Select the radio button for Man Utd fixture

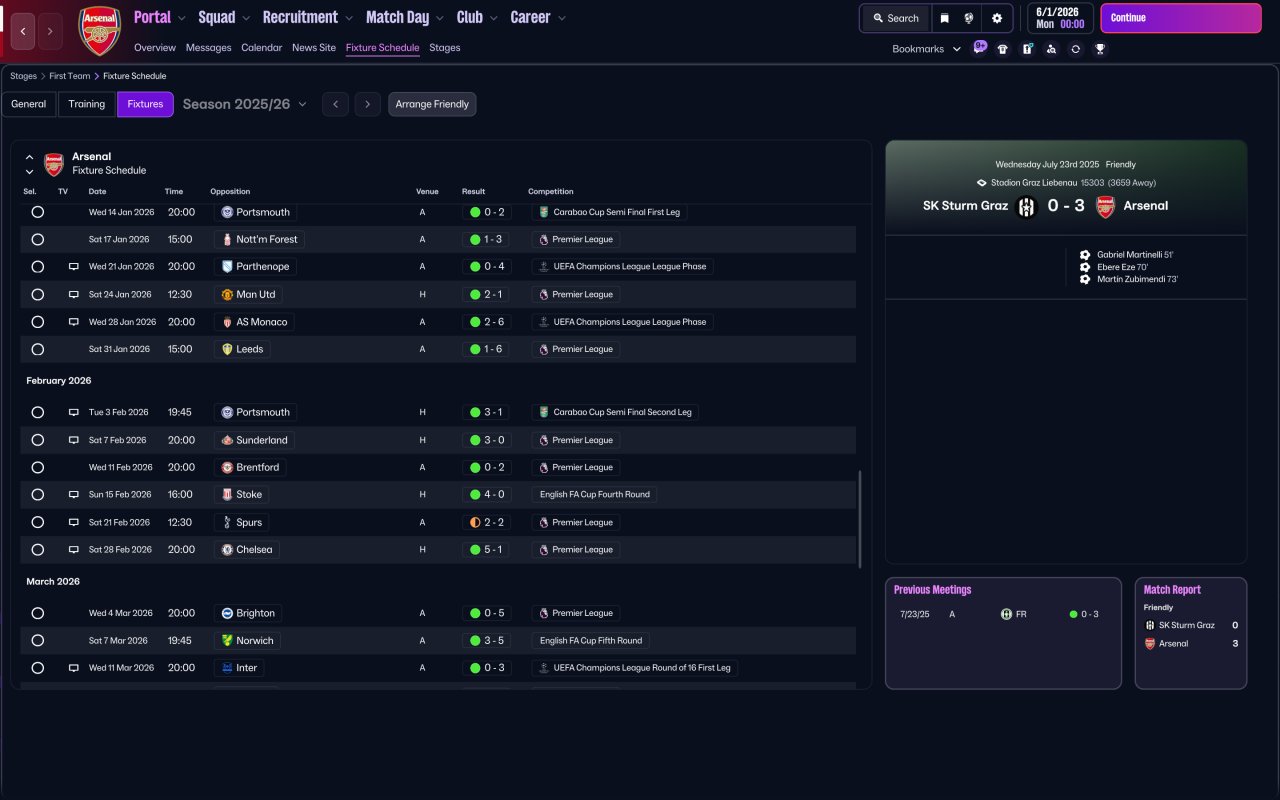(37, 295)
